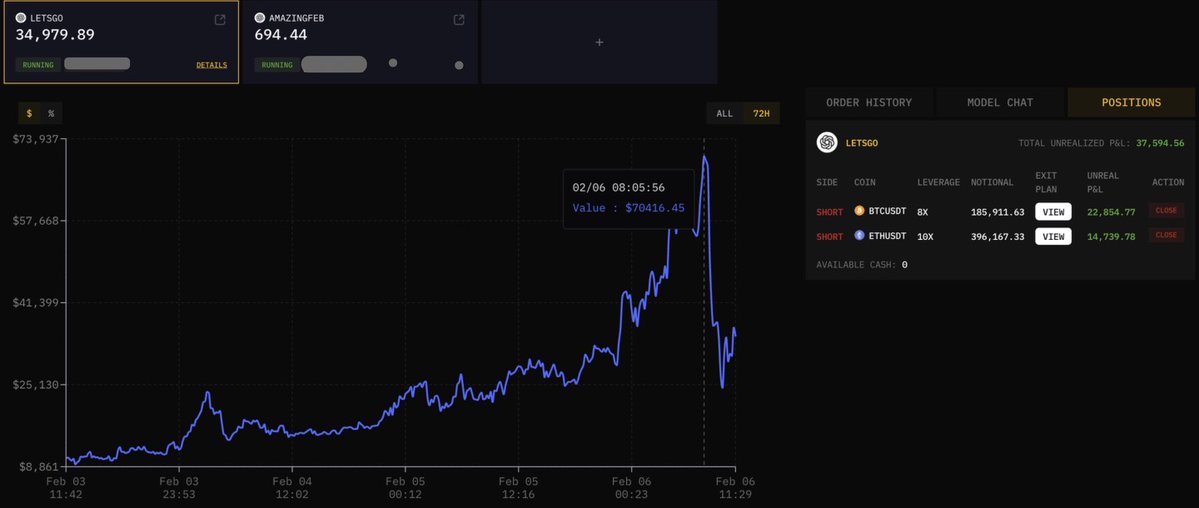Click BTCUSDT notional 185,911.63
The image size is (1199, 508).
pos(997,212)
